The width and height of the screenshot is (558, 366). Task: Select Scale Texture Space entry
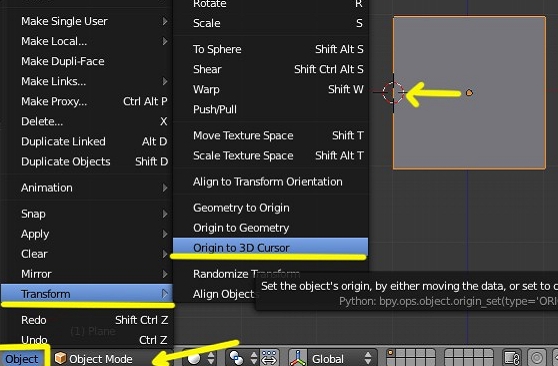click(270, 156)
